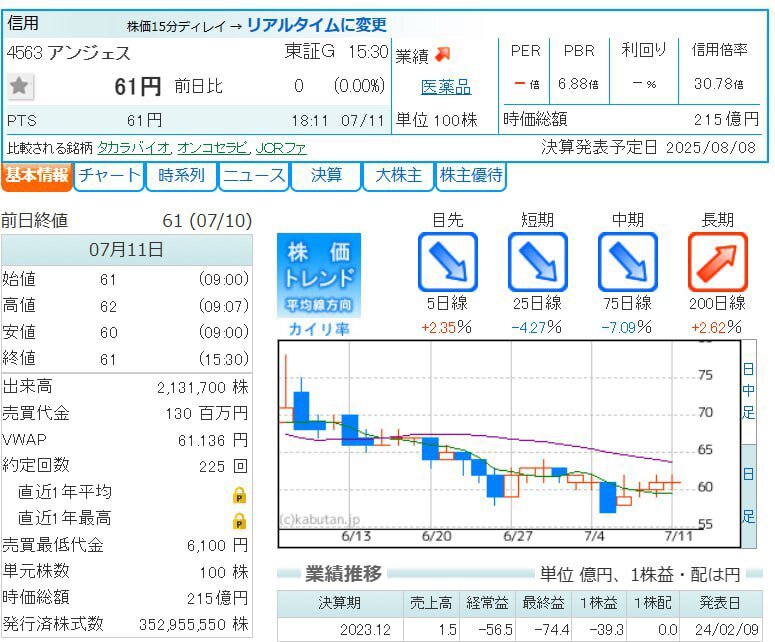Screen dimensions: 775x642
Task: Click the 中期 75日線 down-arrow trend icon
Action: [x=627, y=262]
